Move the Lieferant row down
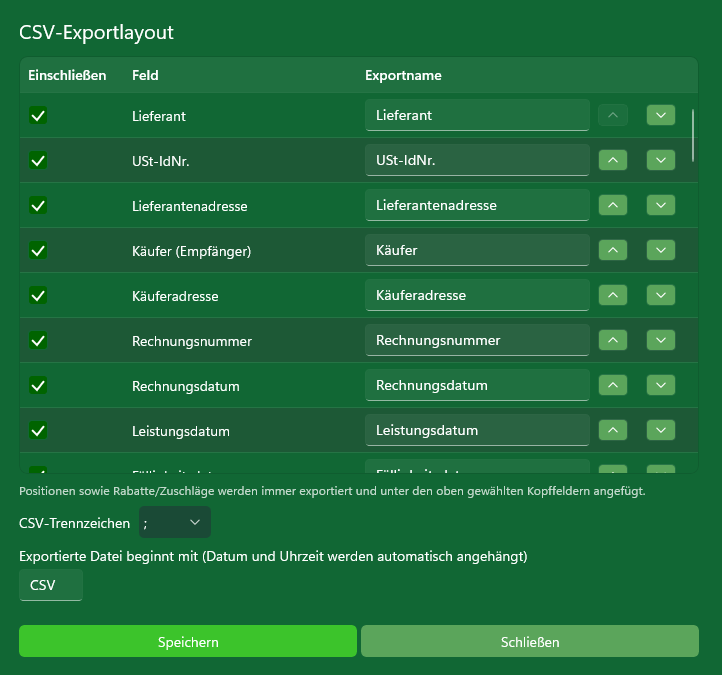Viewport: 722px width, 675px height. pyautogui.click(x=661, y=115)
